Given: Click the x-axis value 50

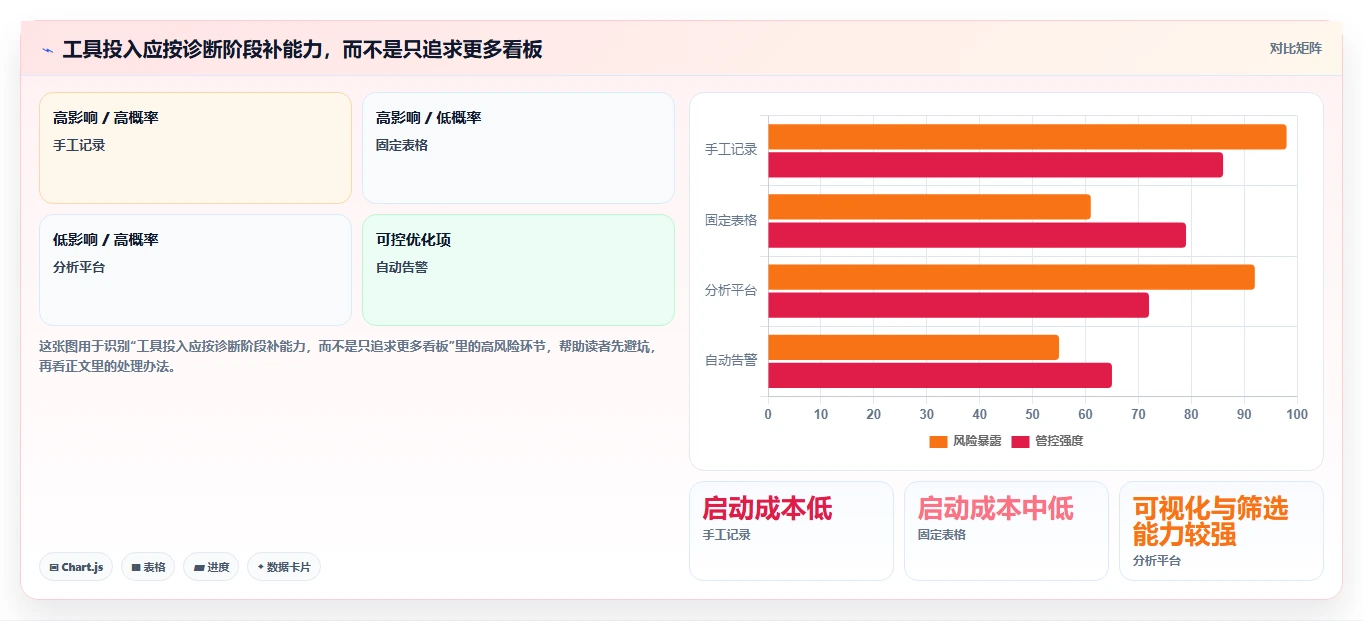Looking at the screenshot, I should (x=1032, y=415).
